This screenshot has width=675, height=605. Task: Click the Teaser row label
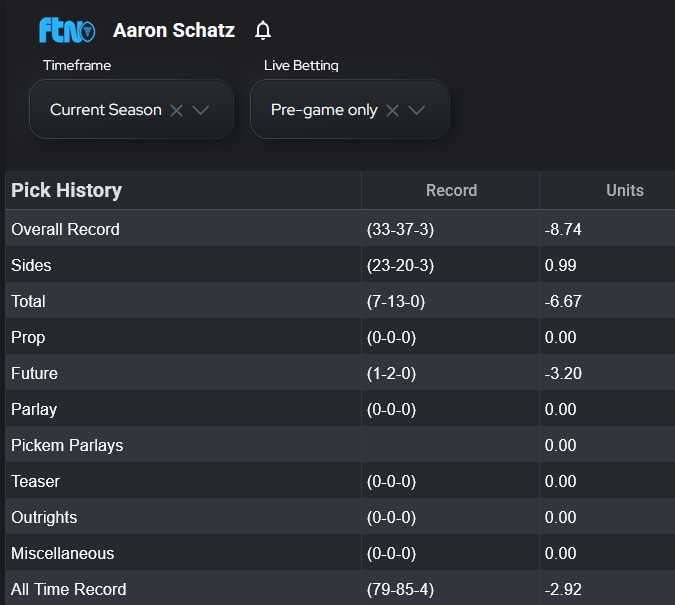35,481
